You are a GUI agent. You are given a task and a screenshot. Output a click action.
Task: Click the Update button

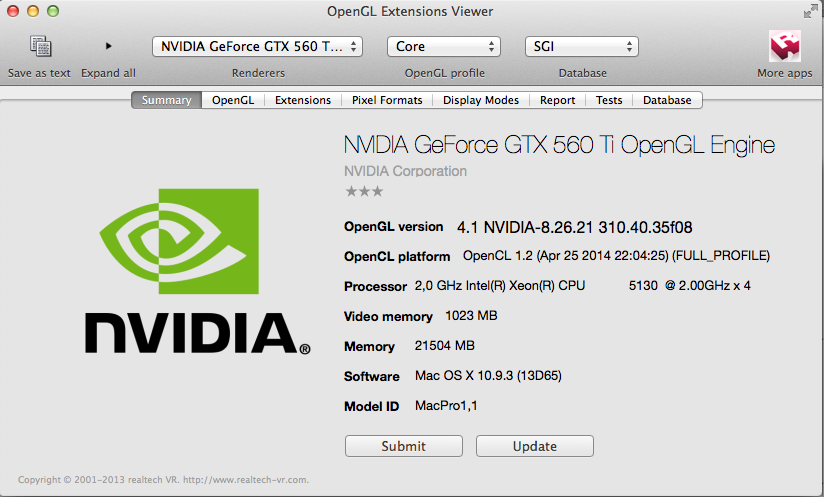(535, 446)
